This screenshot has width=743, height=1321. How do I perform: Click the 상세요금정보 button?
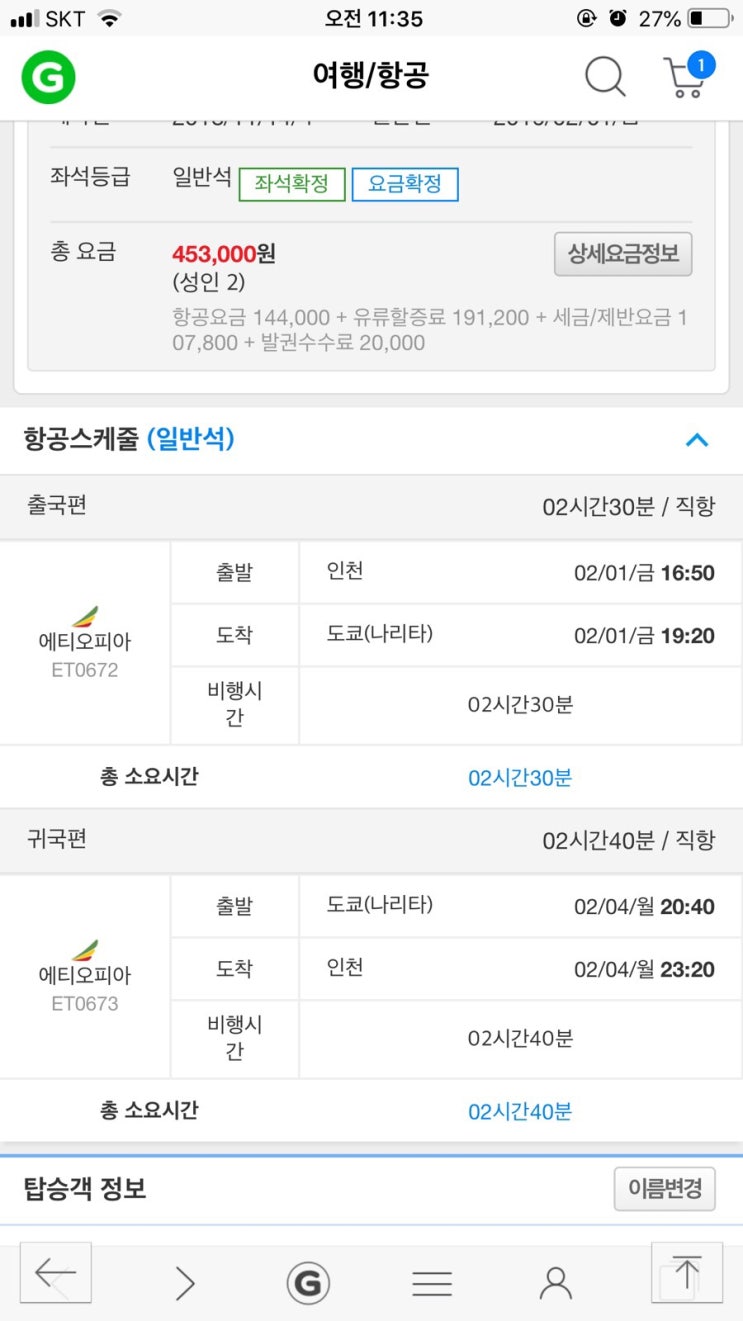(623, 254)
